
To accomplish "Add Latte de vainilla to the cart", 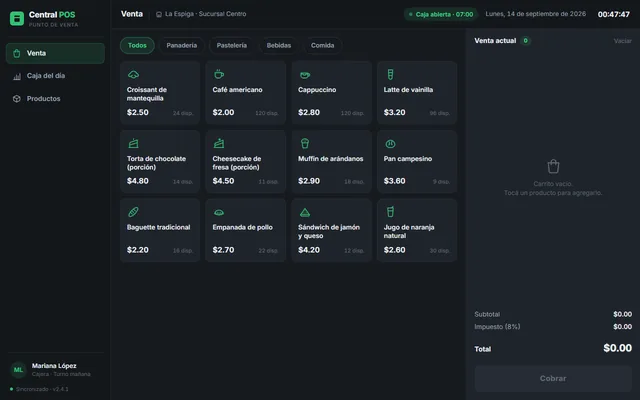I will 417,93.
